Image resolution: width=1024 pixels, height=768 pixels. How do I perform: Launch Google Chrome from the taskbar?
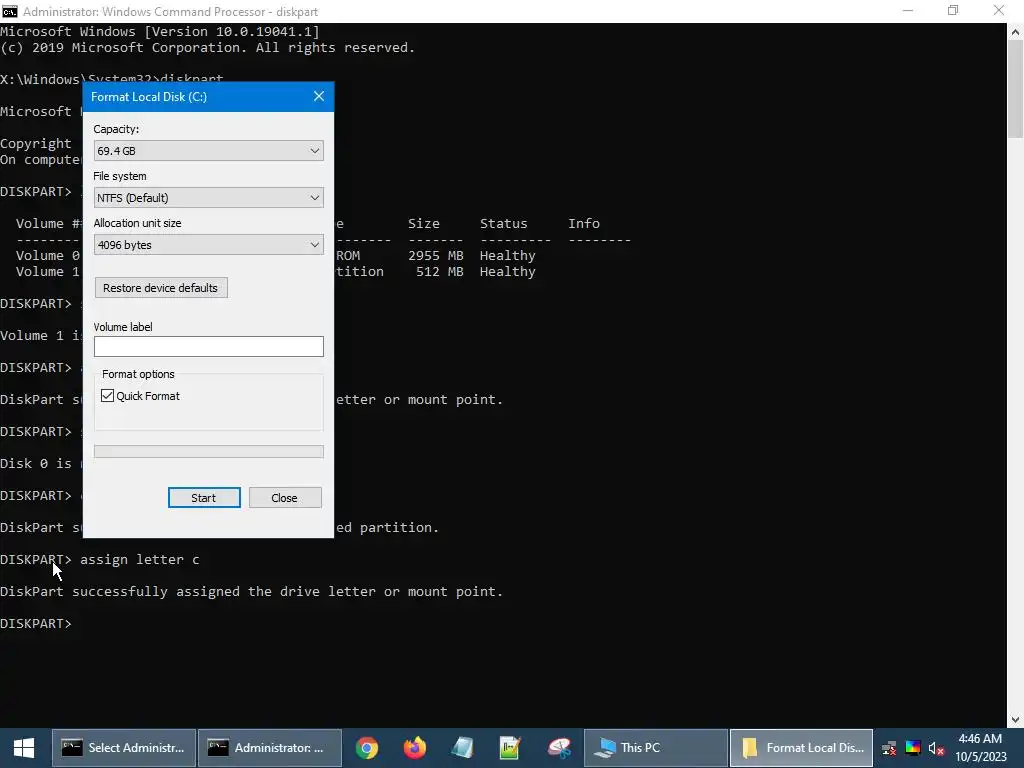(x=366, y=748)
